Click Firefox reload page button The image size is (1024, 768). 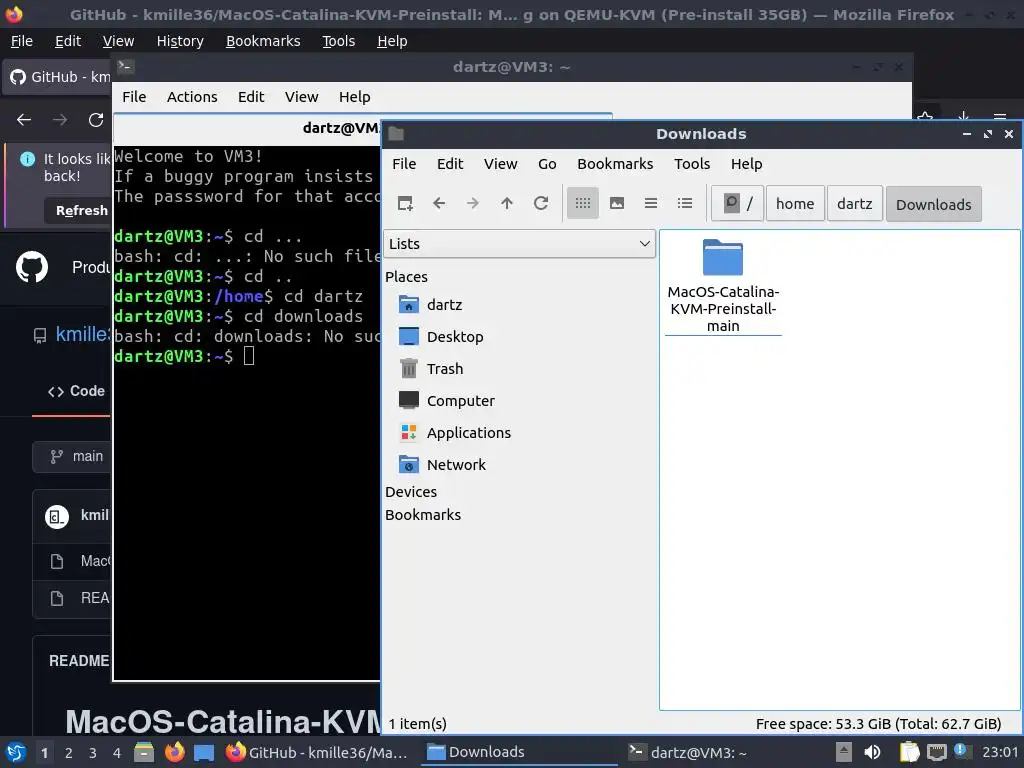point(96,120)
